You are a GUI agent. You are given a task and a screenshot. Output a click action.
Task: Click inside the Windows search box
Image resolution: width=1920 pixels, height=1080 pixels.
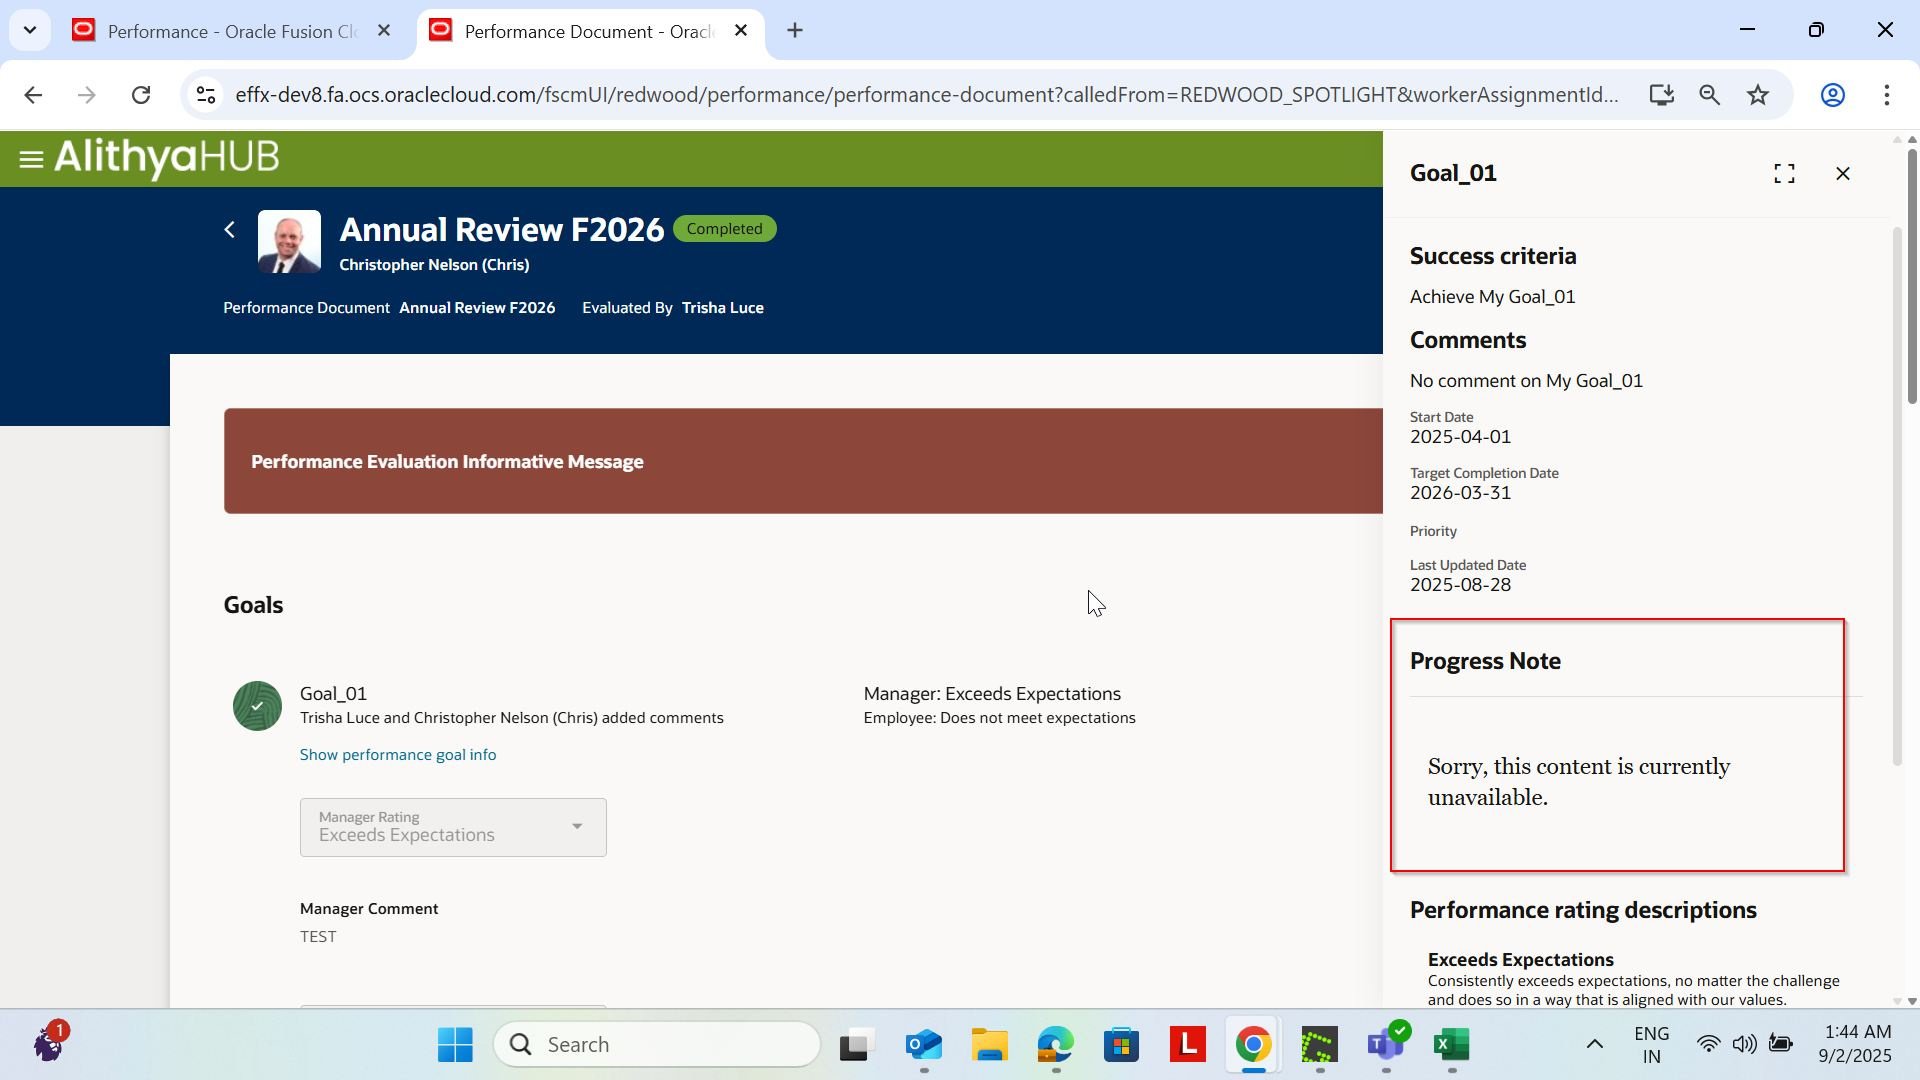point(657,1043)
